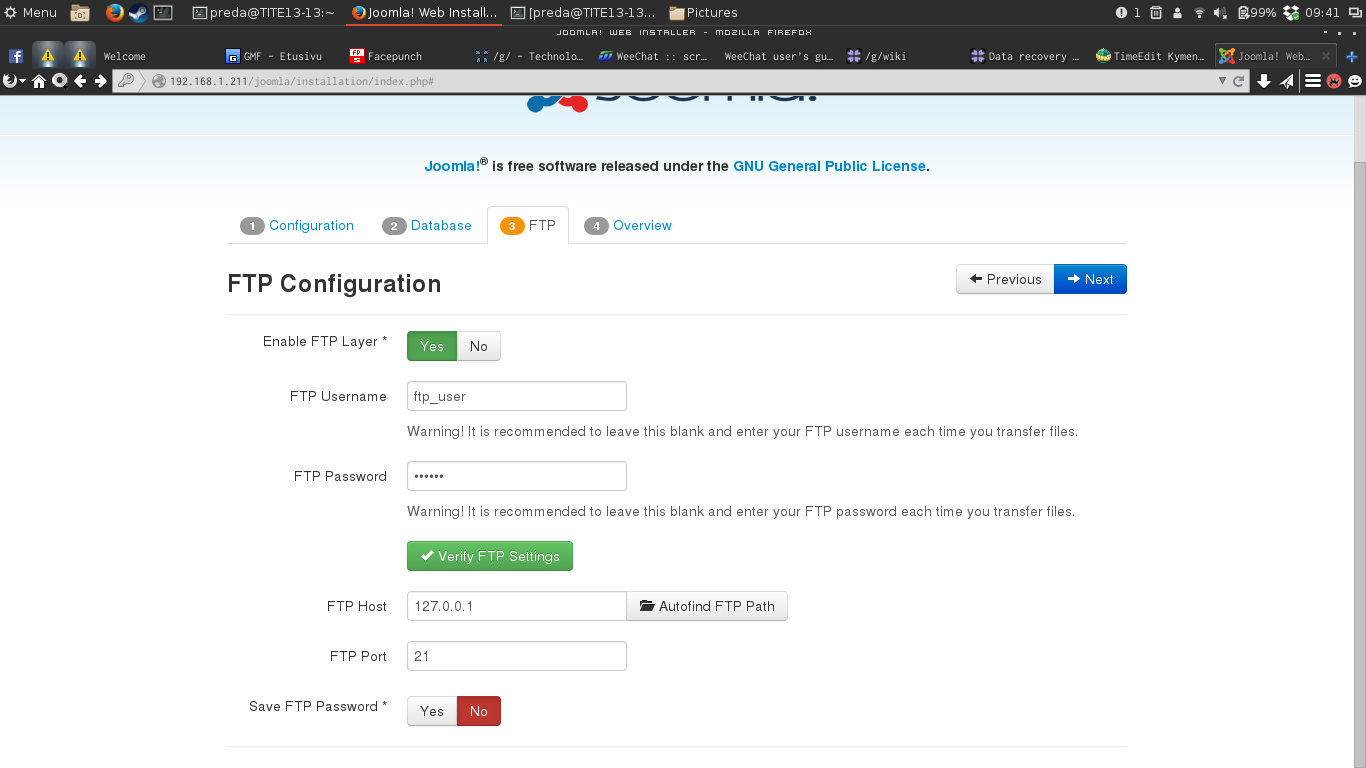
Task: Click the globe site identity icon
Action: click(x=159, y=81)
